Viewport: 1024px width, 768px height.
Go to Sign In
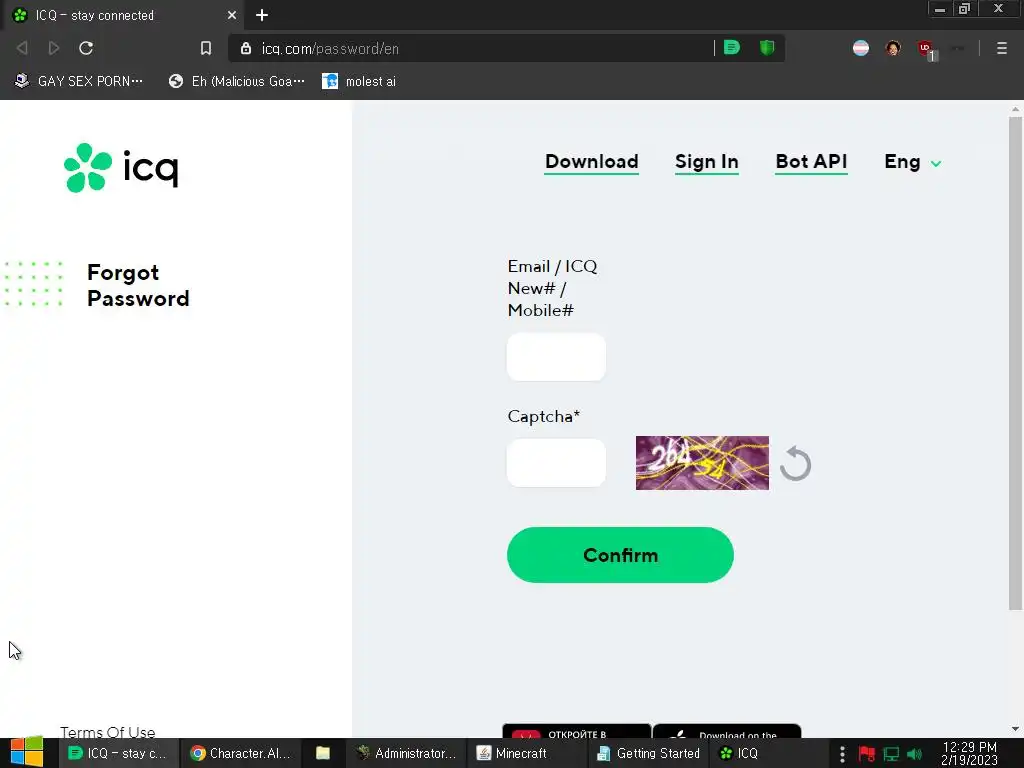tap(707, 162)
